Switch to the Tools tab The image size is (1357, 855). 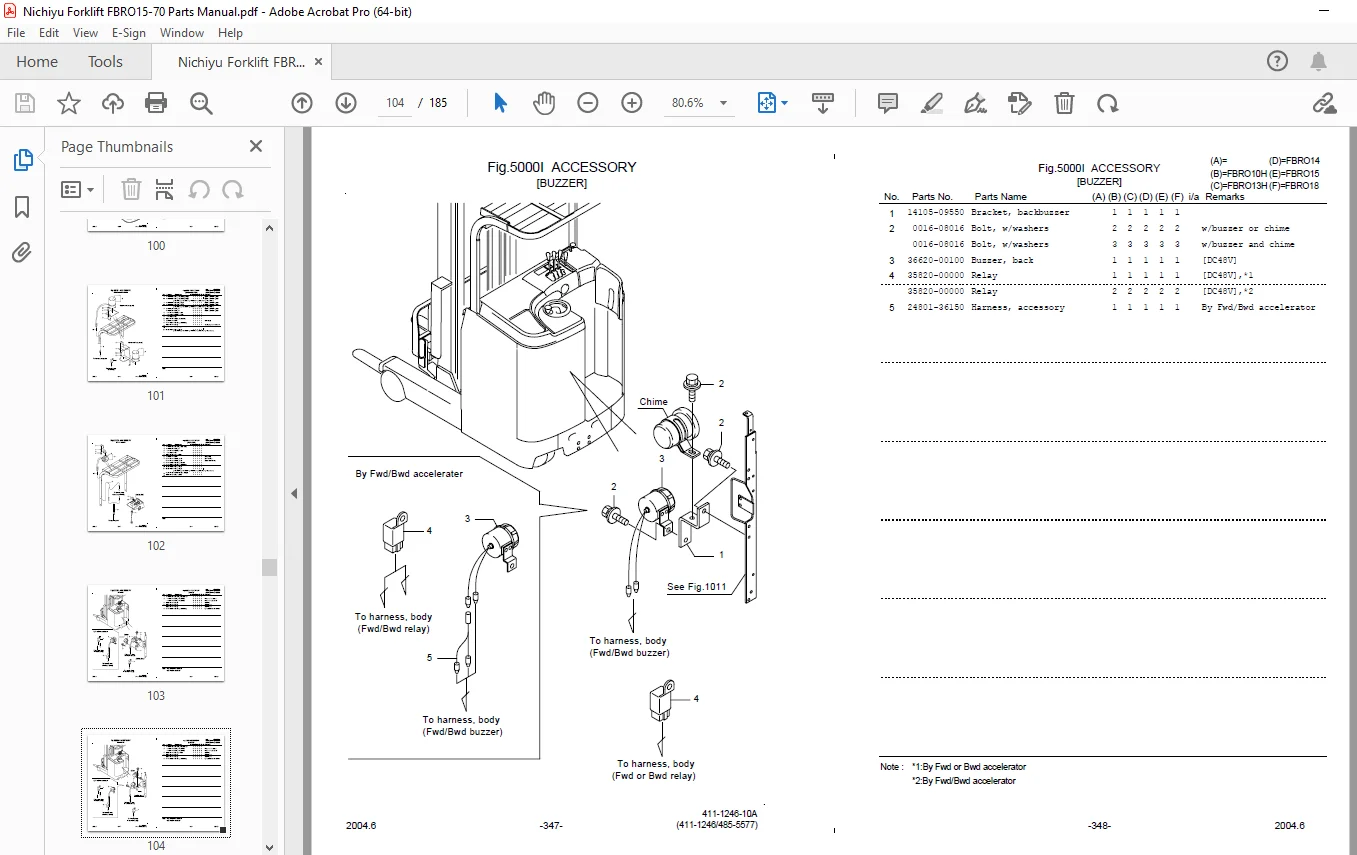[105, 61]
